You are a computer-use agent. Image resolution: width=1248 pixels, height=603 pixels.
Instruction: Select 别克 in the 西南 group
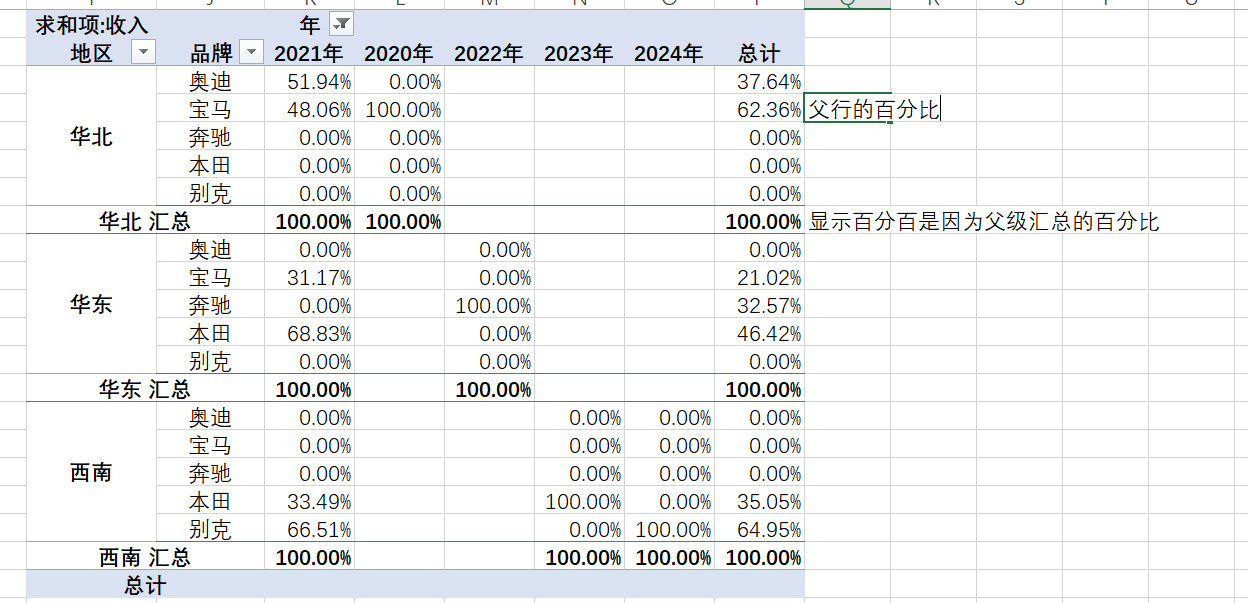pos(210,529)
